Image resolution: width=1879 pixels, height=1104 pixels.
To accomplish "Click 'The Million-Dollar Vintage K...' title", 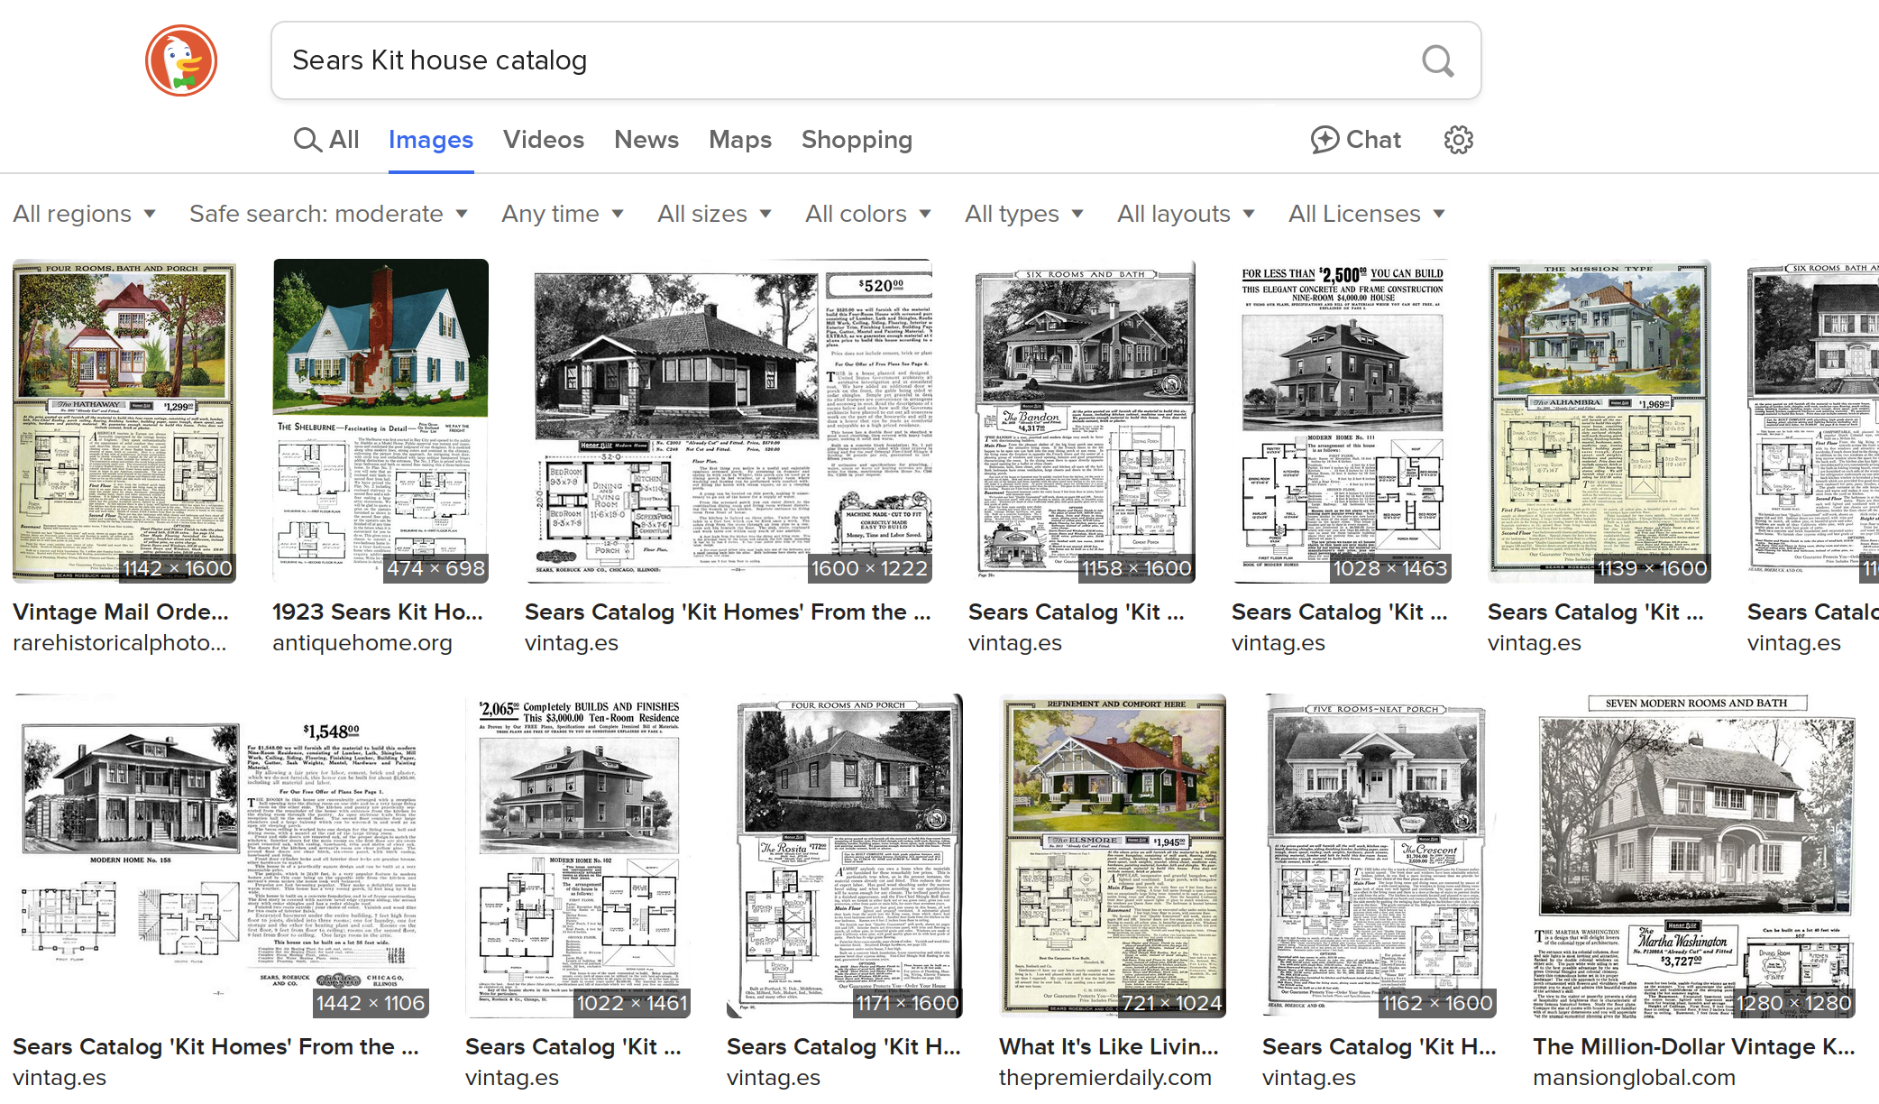I will pos(1694,1047).
